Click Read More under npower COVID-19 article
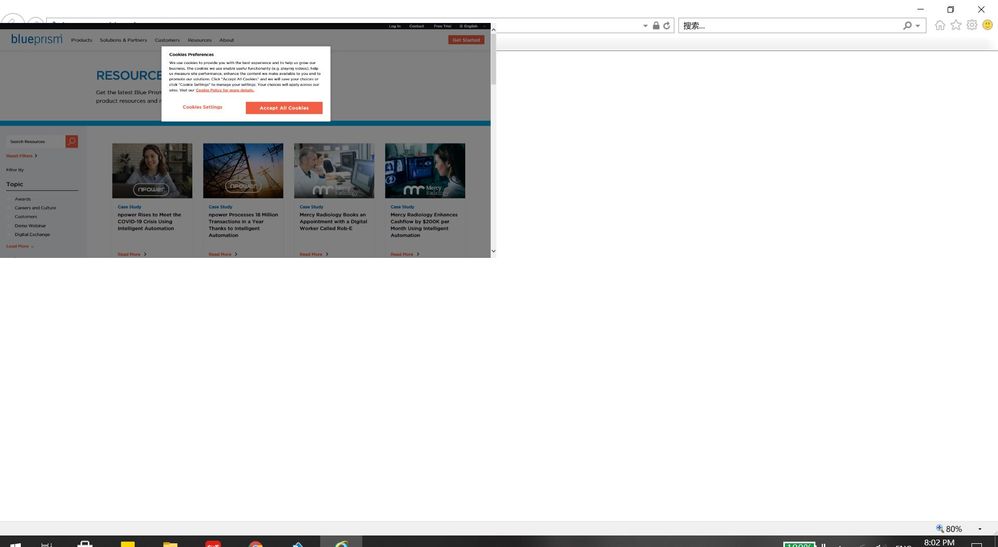Viewport: 998px width, 547px height. point(132,254)
